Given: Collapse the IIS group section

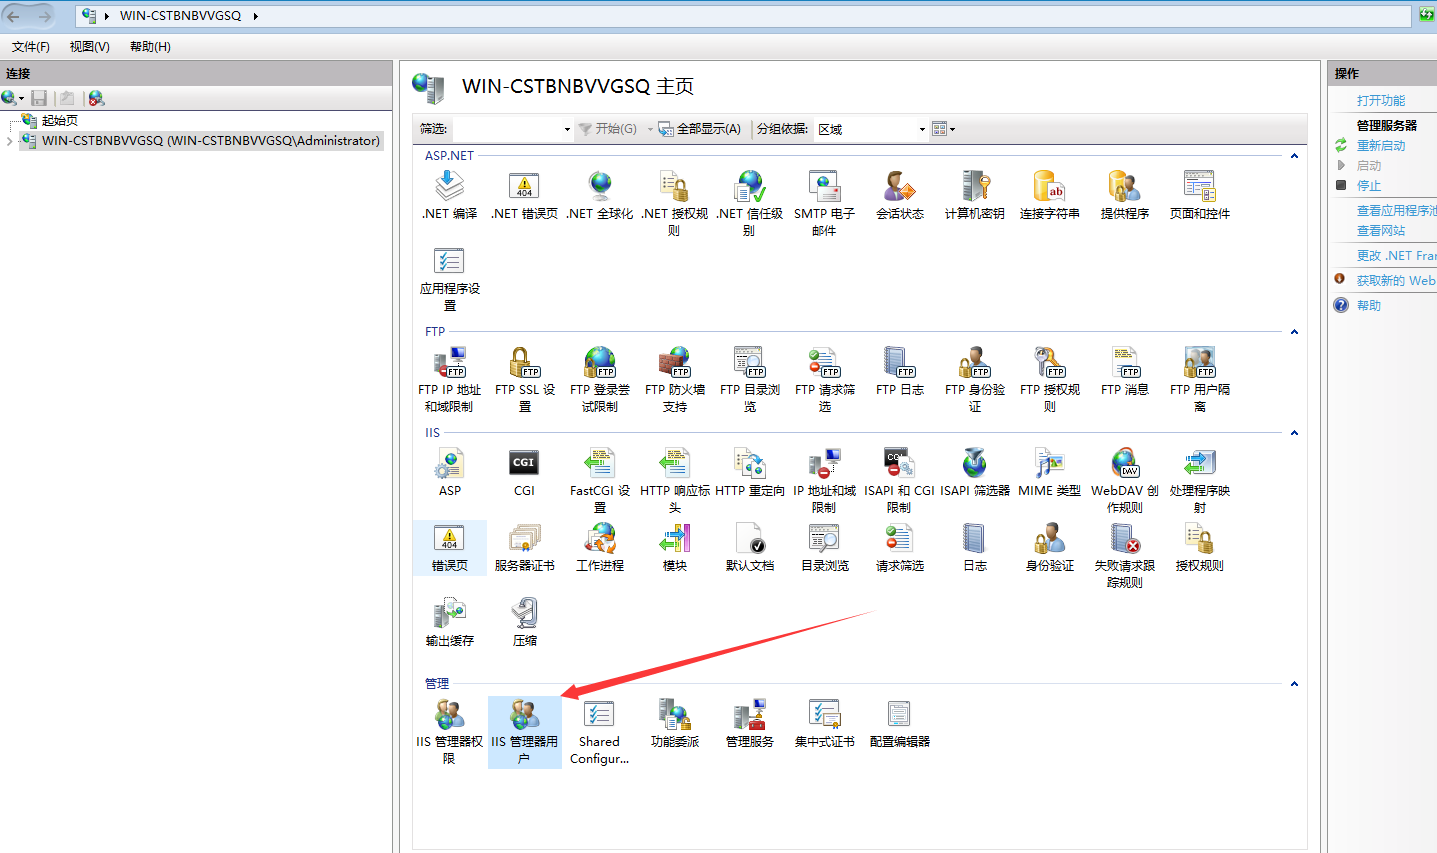Looking at the screenshot, I should (x=1294, y=433).
